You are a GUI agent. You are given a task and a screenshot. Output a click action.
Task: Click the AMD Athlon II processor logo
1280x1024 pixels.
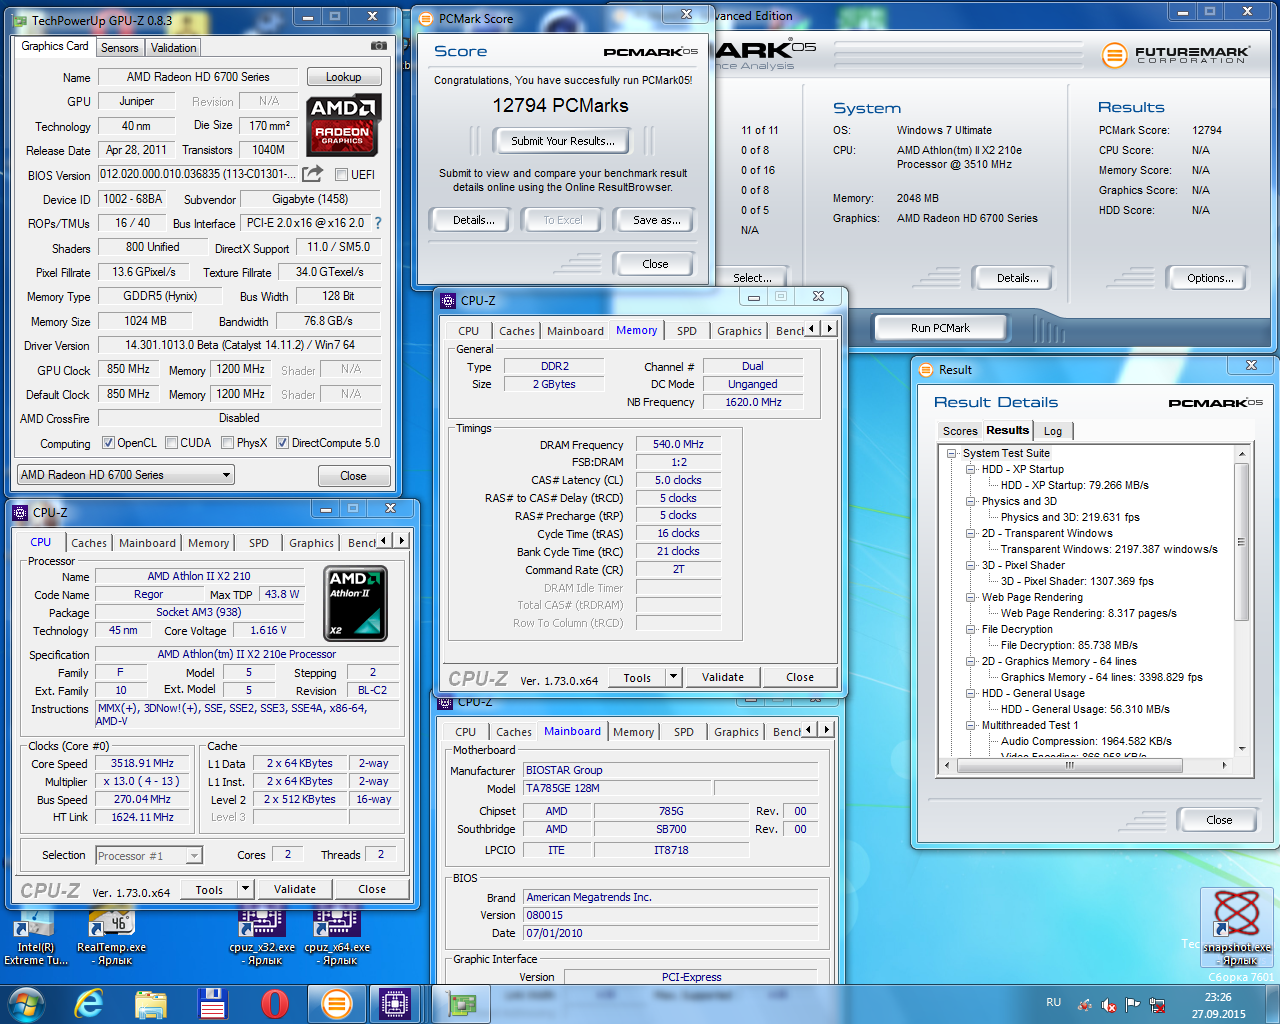(357, 604)
